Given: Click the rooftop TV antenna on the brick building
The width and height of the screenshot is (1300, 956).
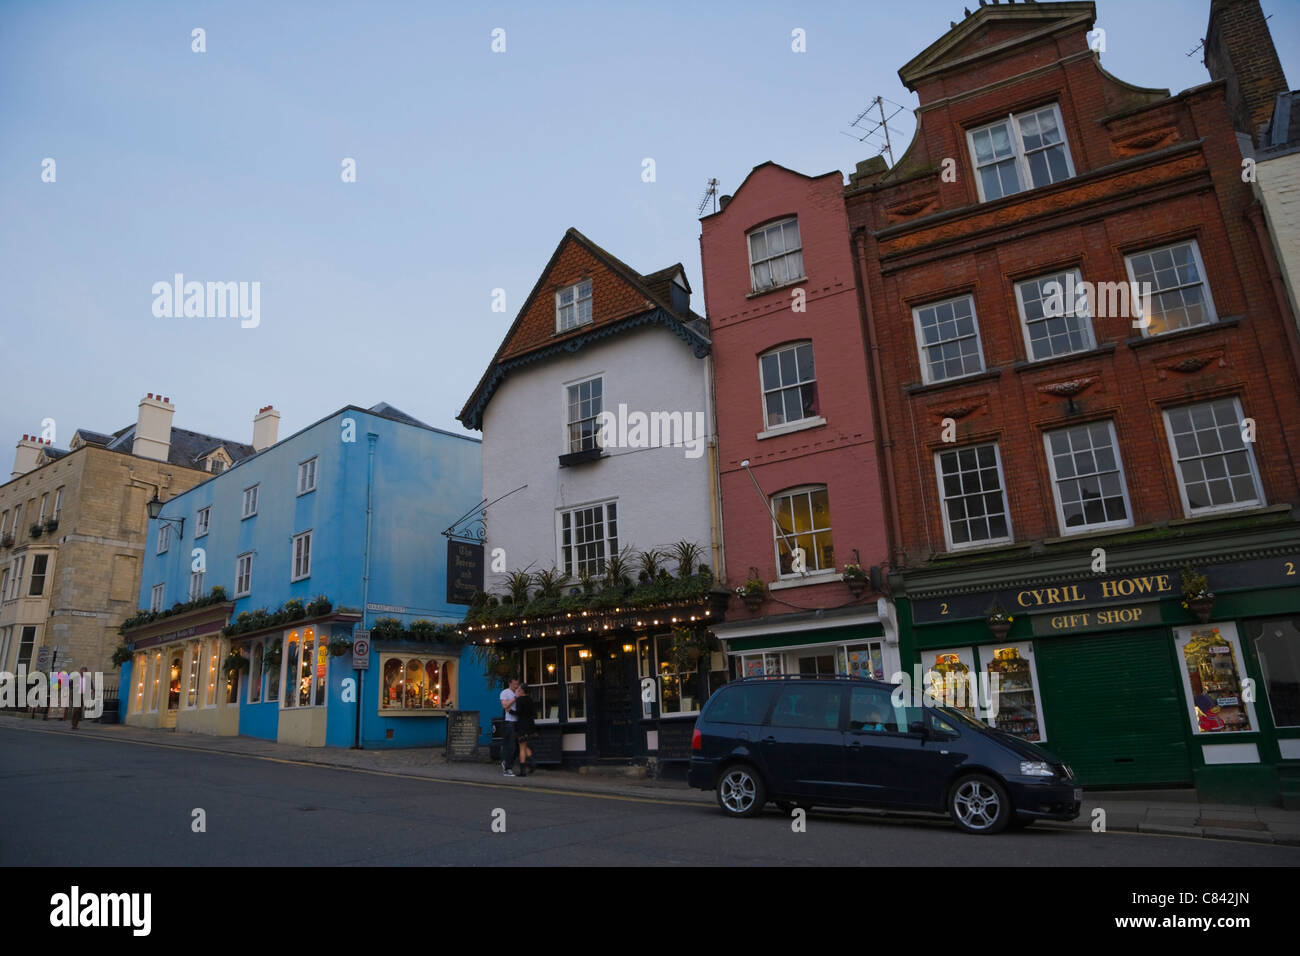Looking at the screenshot, I should (876, 130).
